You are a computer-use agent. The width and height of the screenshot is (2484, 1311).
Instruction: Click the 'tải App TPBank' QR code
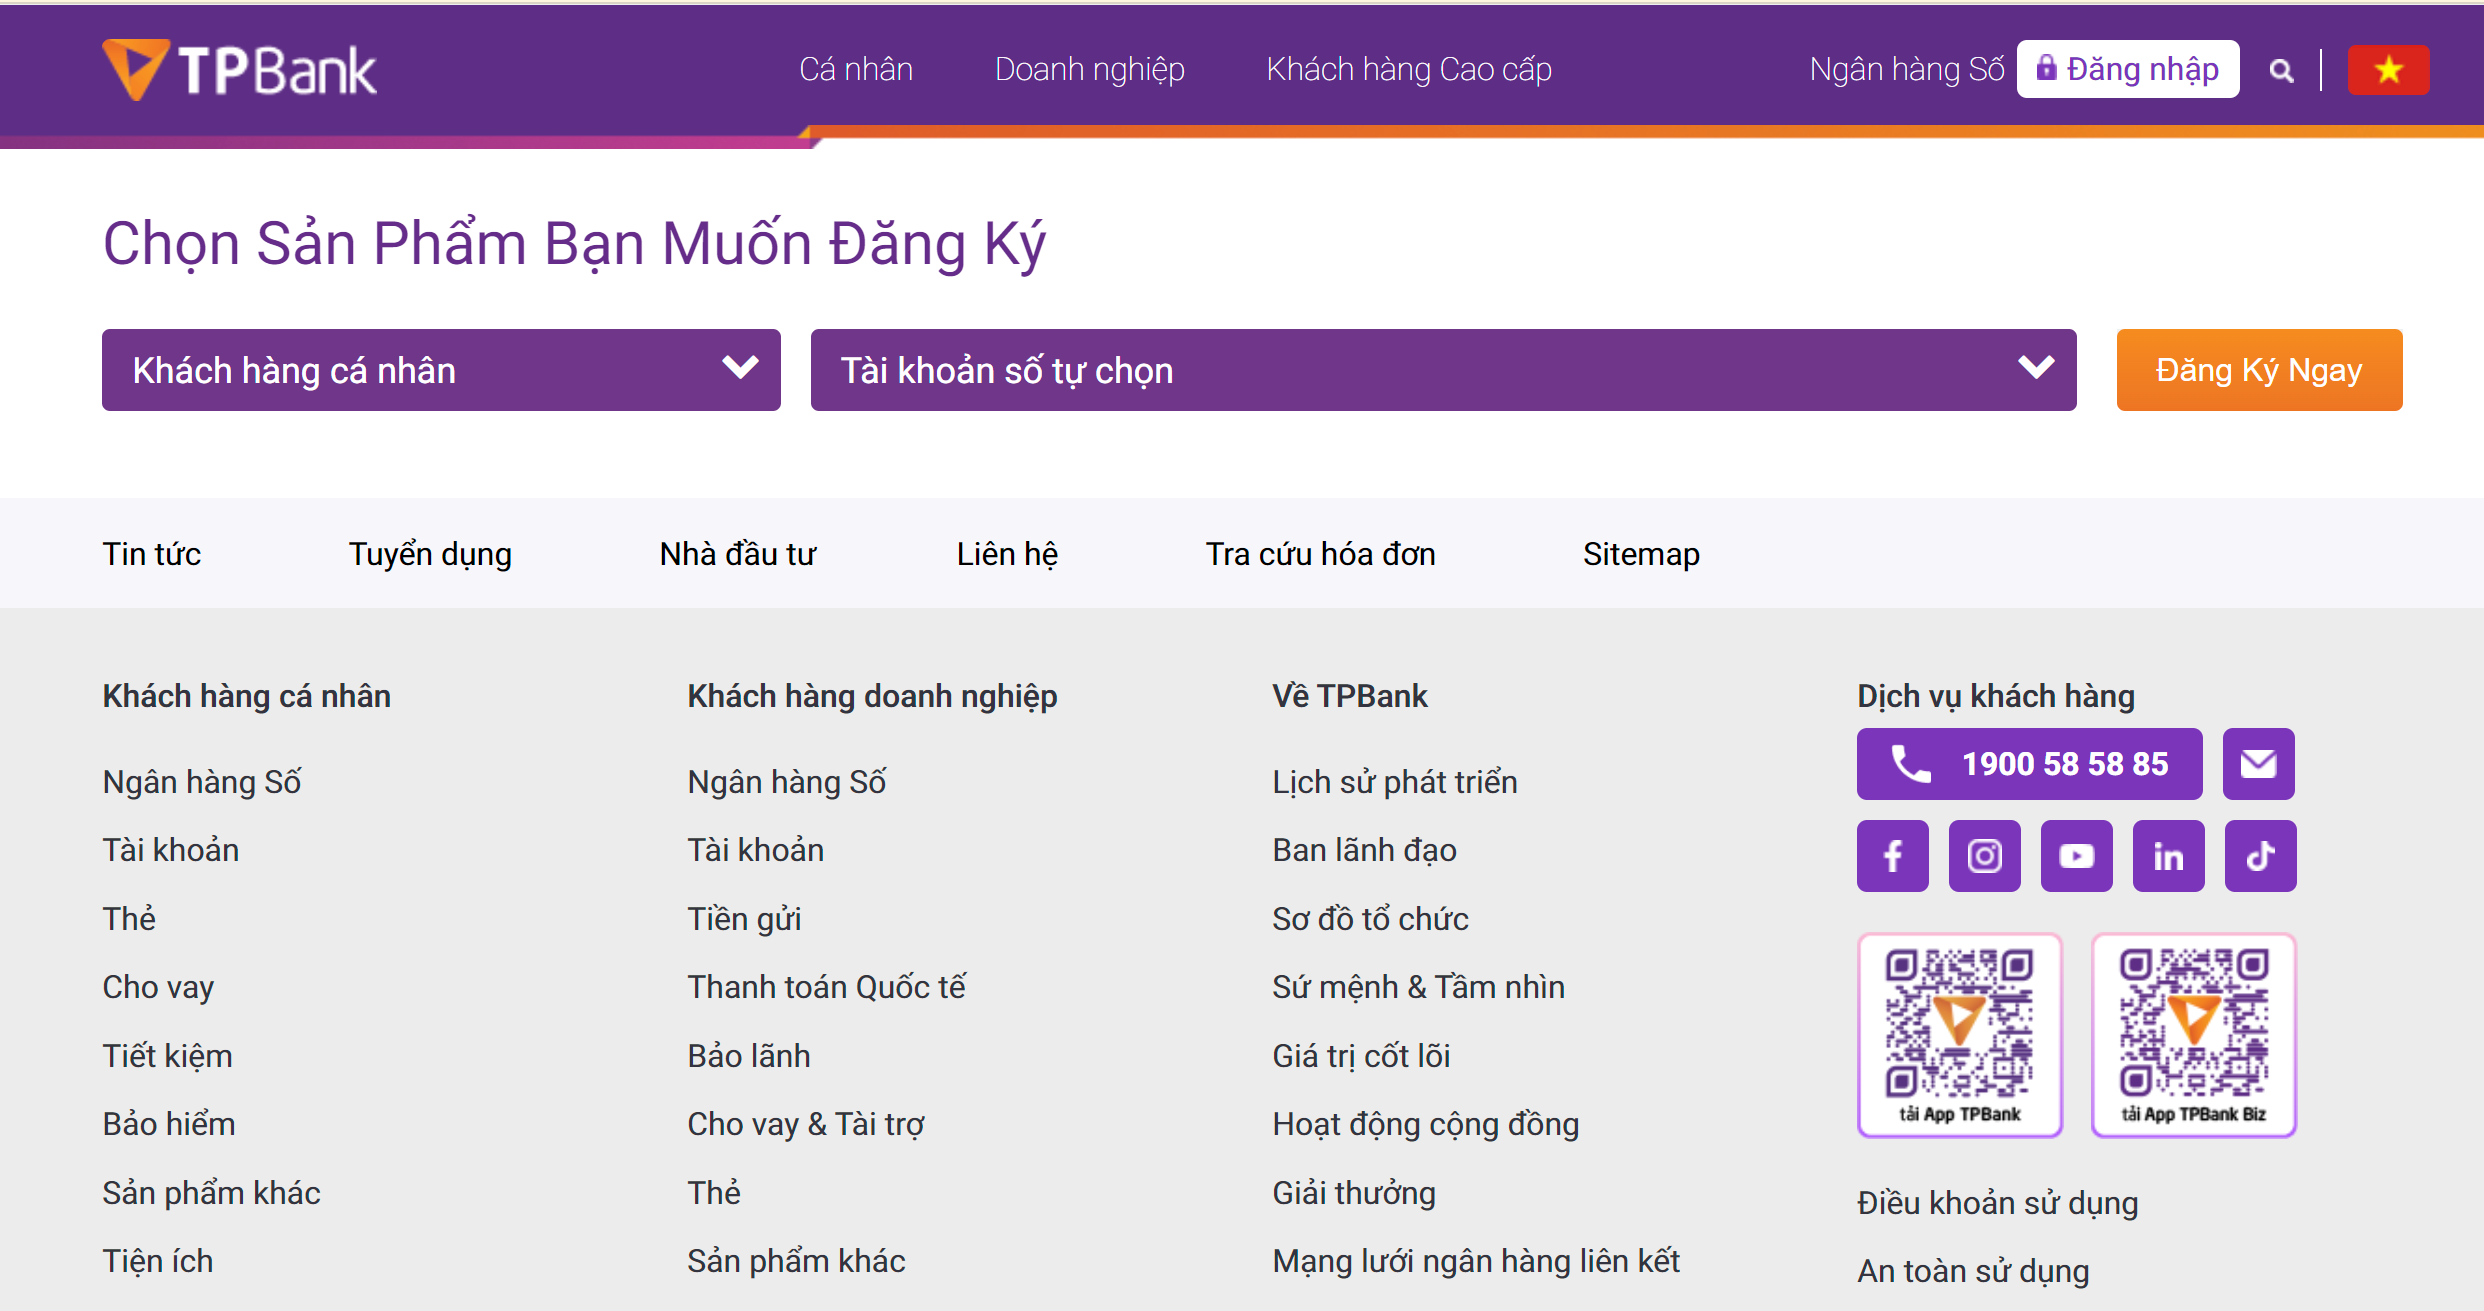pyautogui.click(x=1960, y=1035)
